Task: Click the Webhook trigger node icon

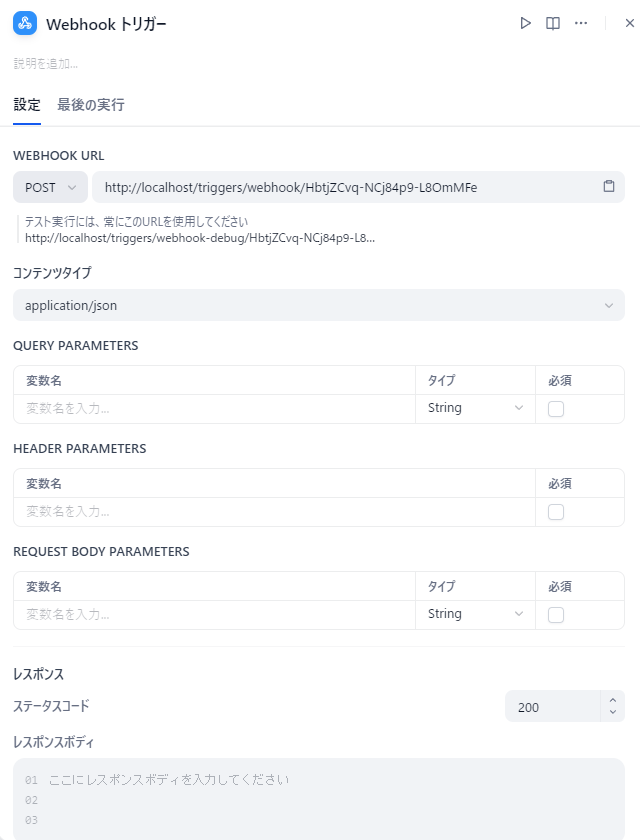Action: pos(25,23)
